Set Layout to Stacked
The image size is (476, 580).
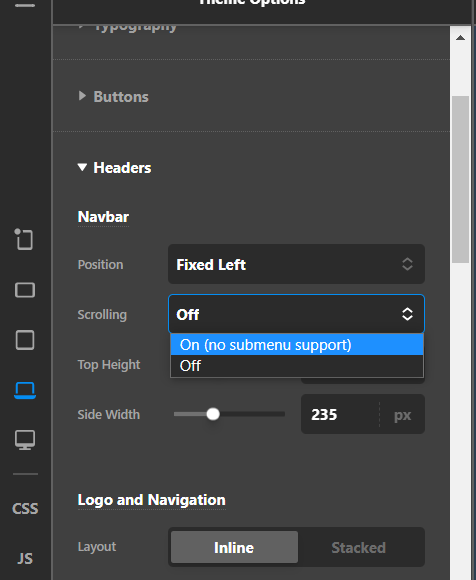click(x=358, y=547)
